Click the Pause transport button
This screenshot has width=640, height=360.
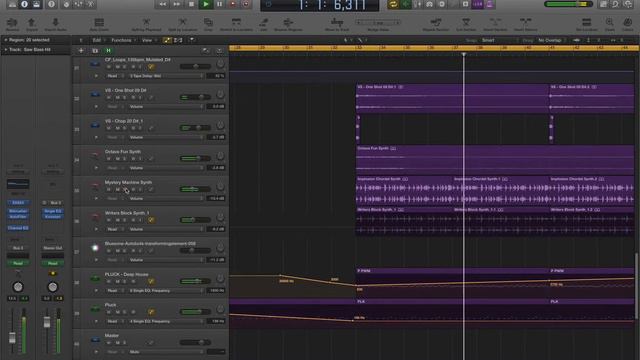tap(219, 4)
